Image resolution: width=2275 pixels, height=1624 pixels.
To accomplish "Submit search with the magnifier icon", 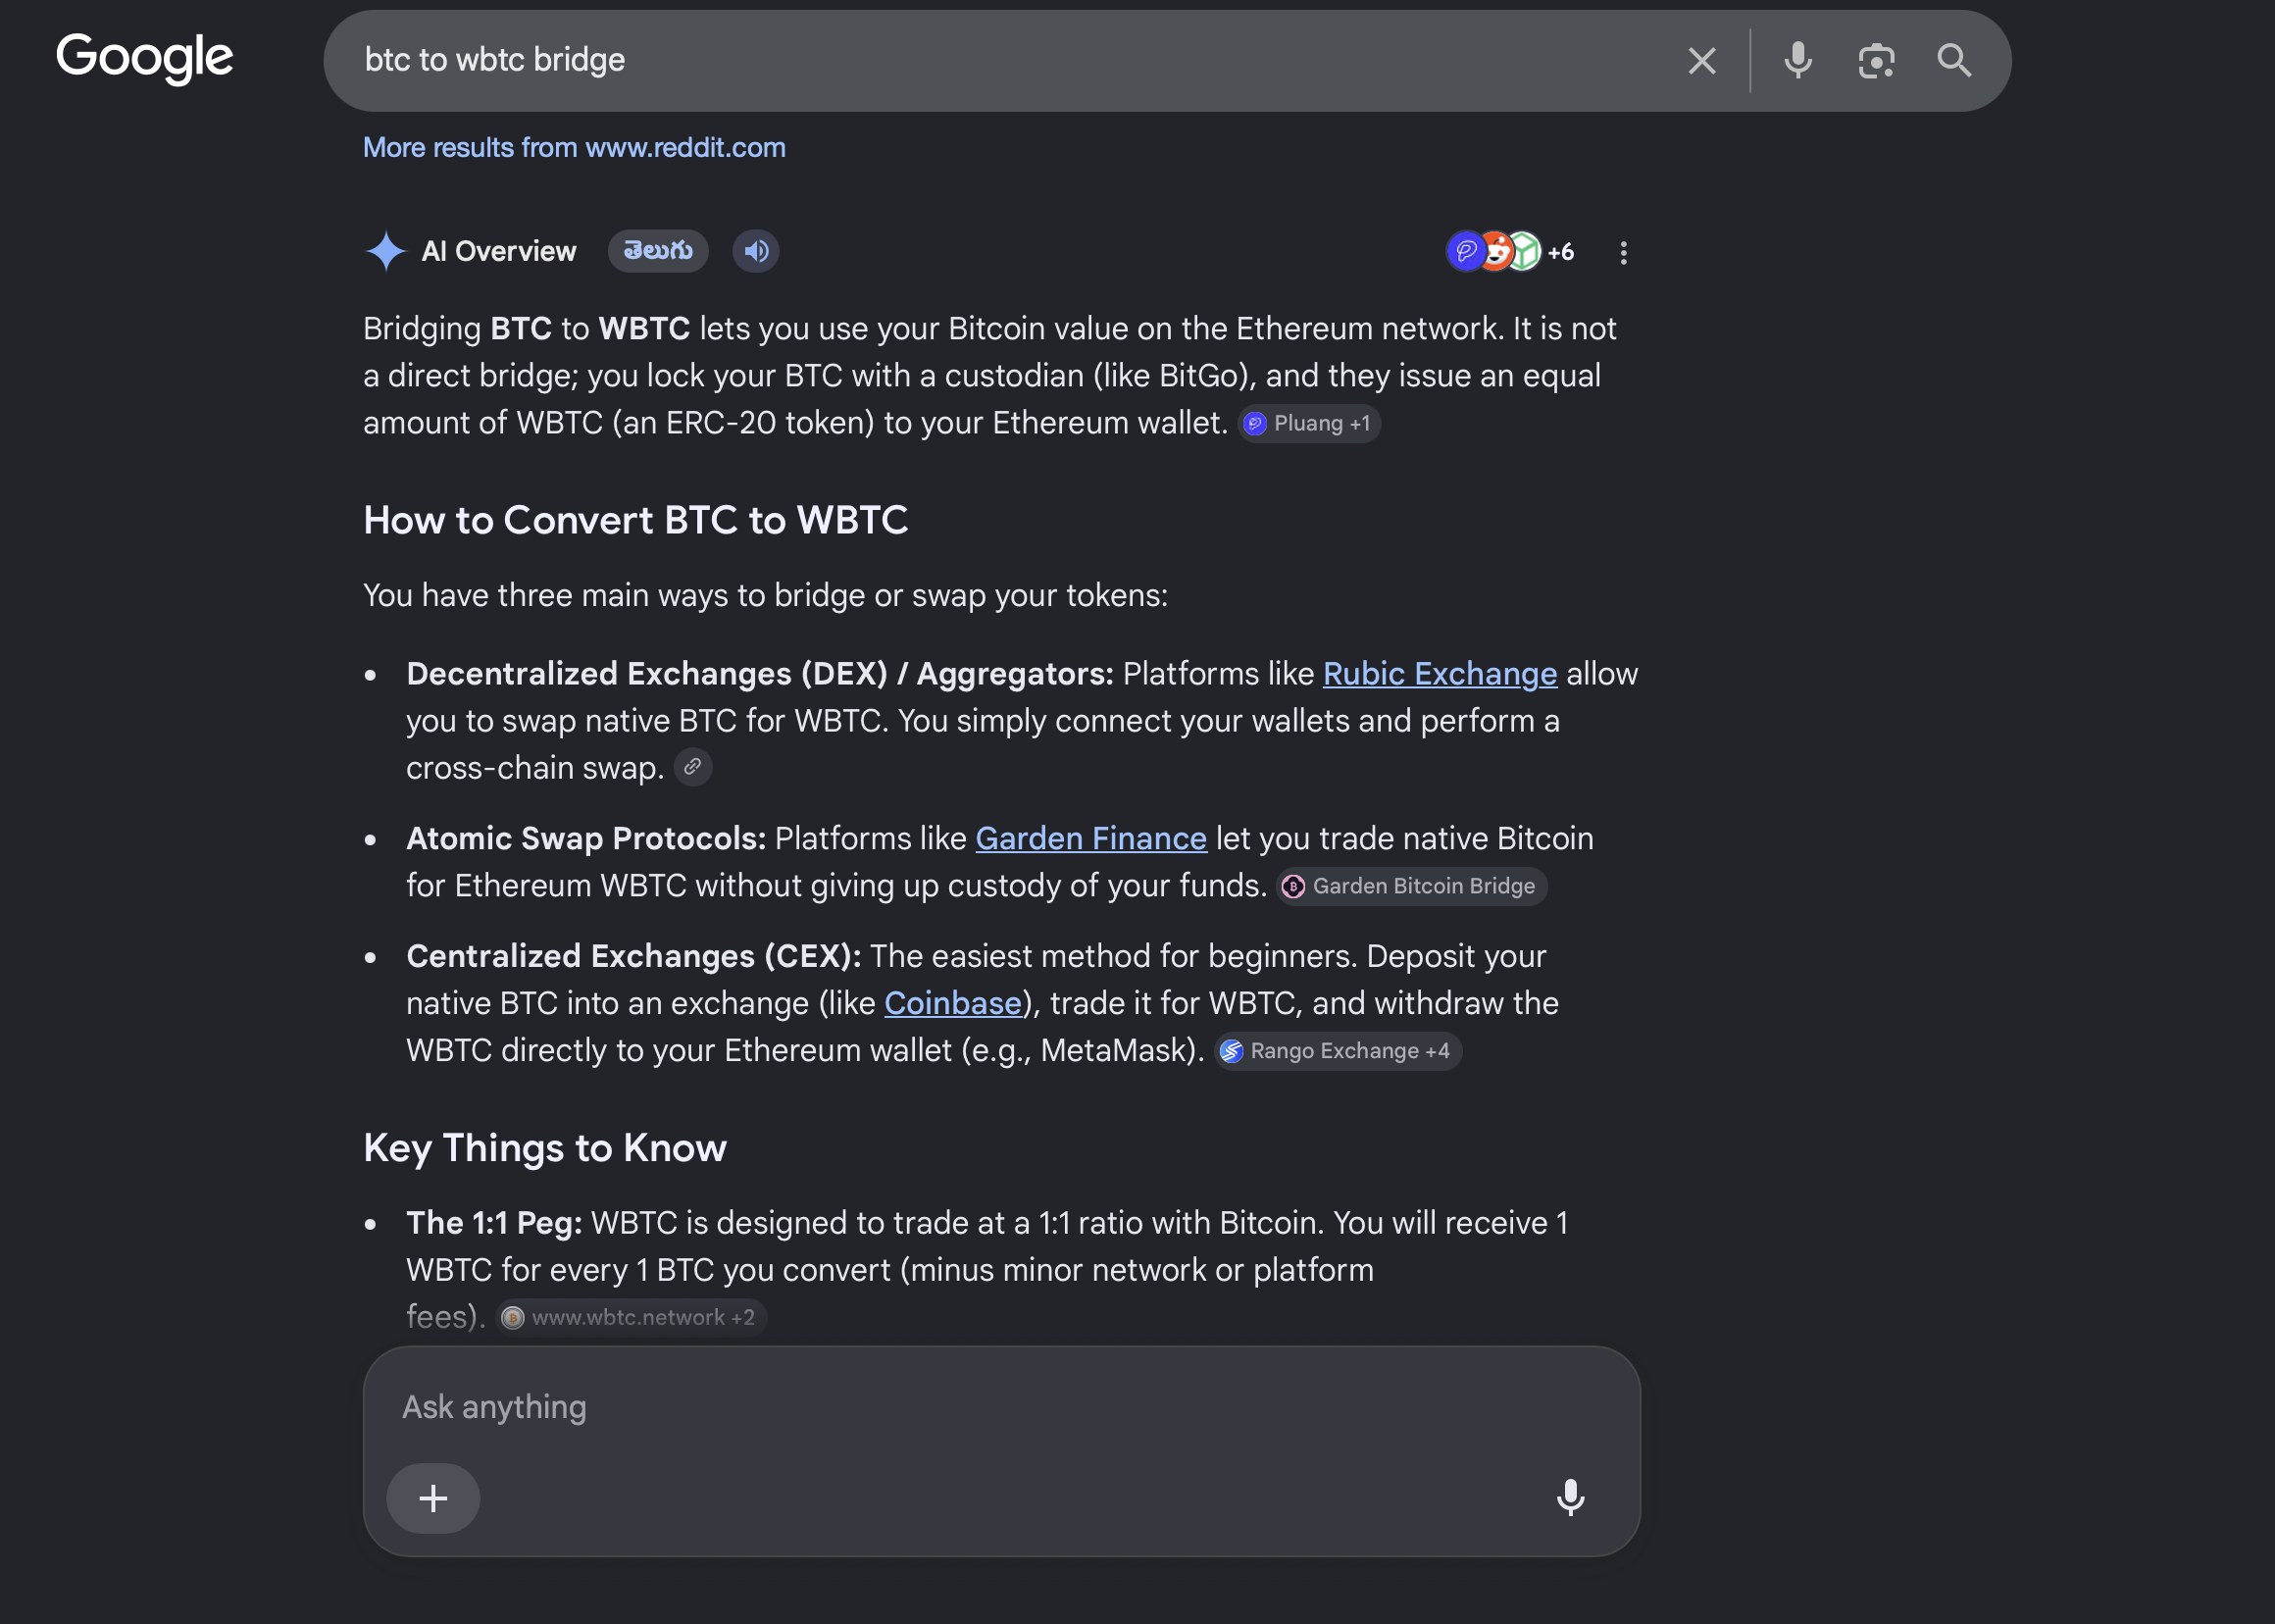I will (x=1953, y=61).
